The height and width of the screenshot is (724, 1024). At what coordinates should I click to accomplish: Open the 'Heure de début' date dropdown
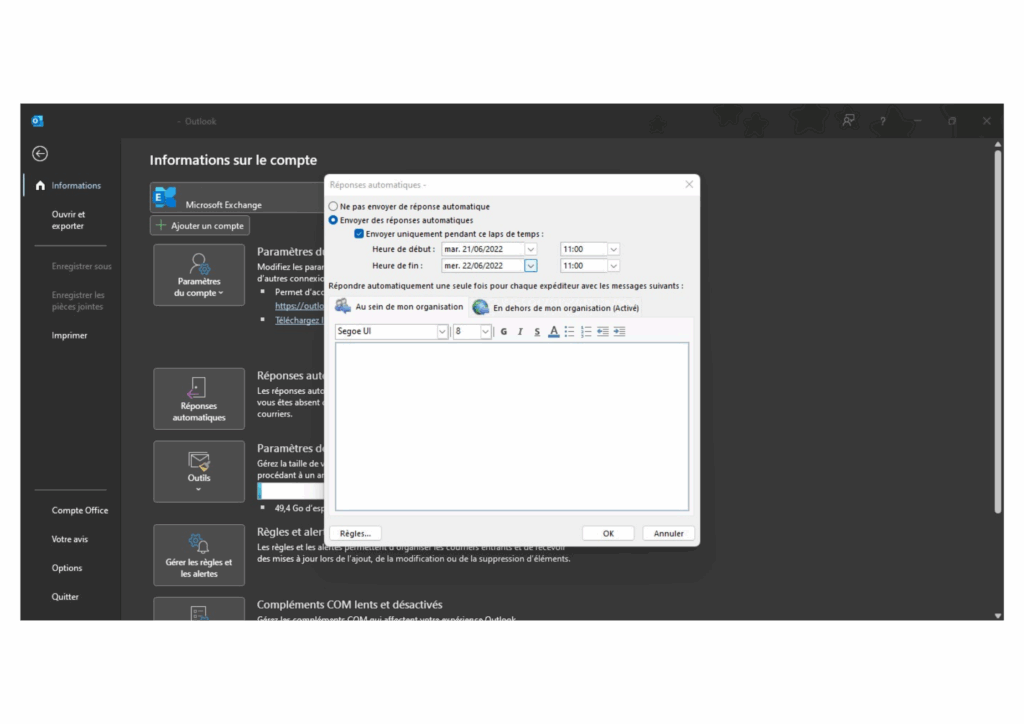tap(531, 249)
